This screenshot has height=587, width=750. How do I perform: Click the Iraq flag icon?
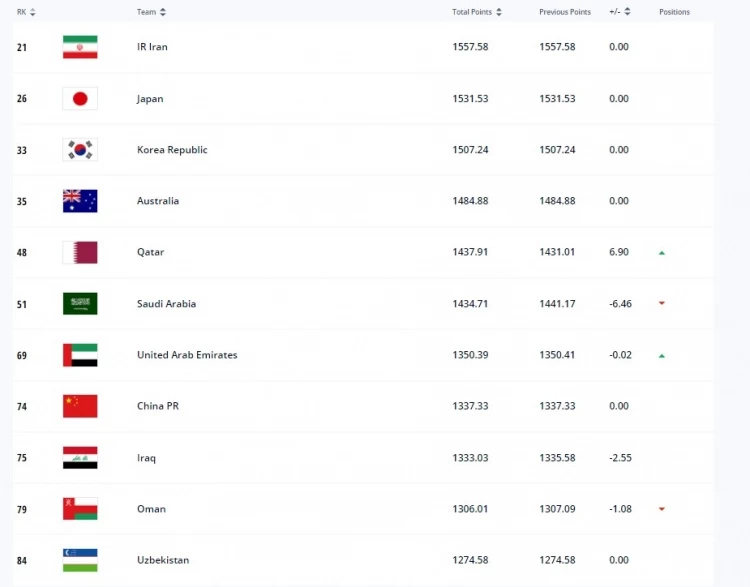coord(80,458)
